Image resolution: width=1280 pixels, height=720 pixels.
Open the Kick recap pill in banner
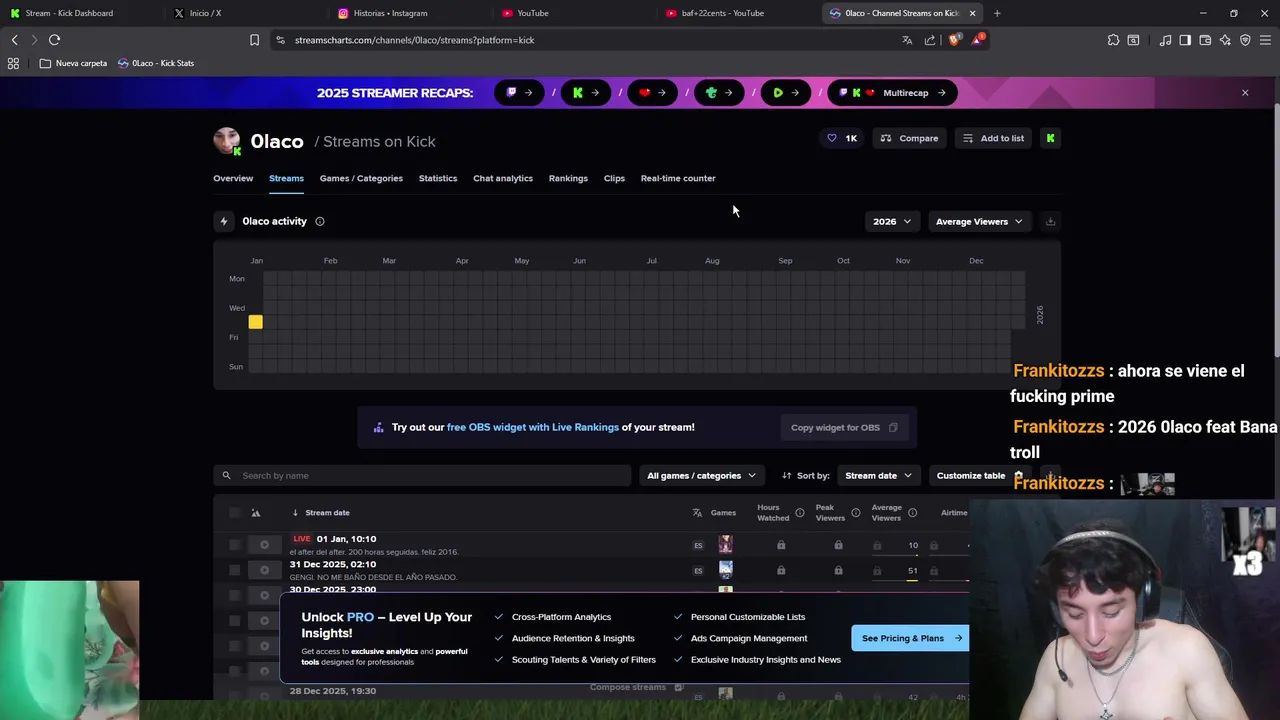click(x=585, y=93)
